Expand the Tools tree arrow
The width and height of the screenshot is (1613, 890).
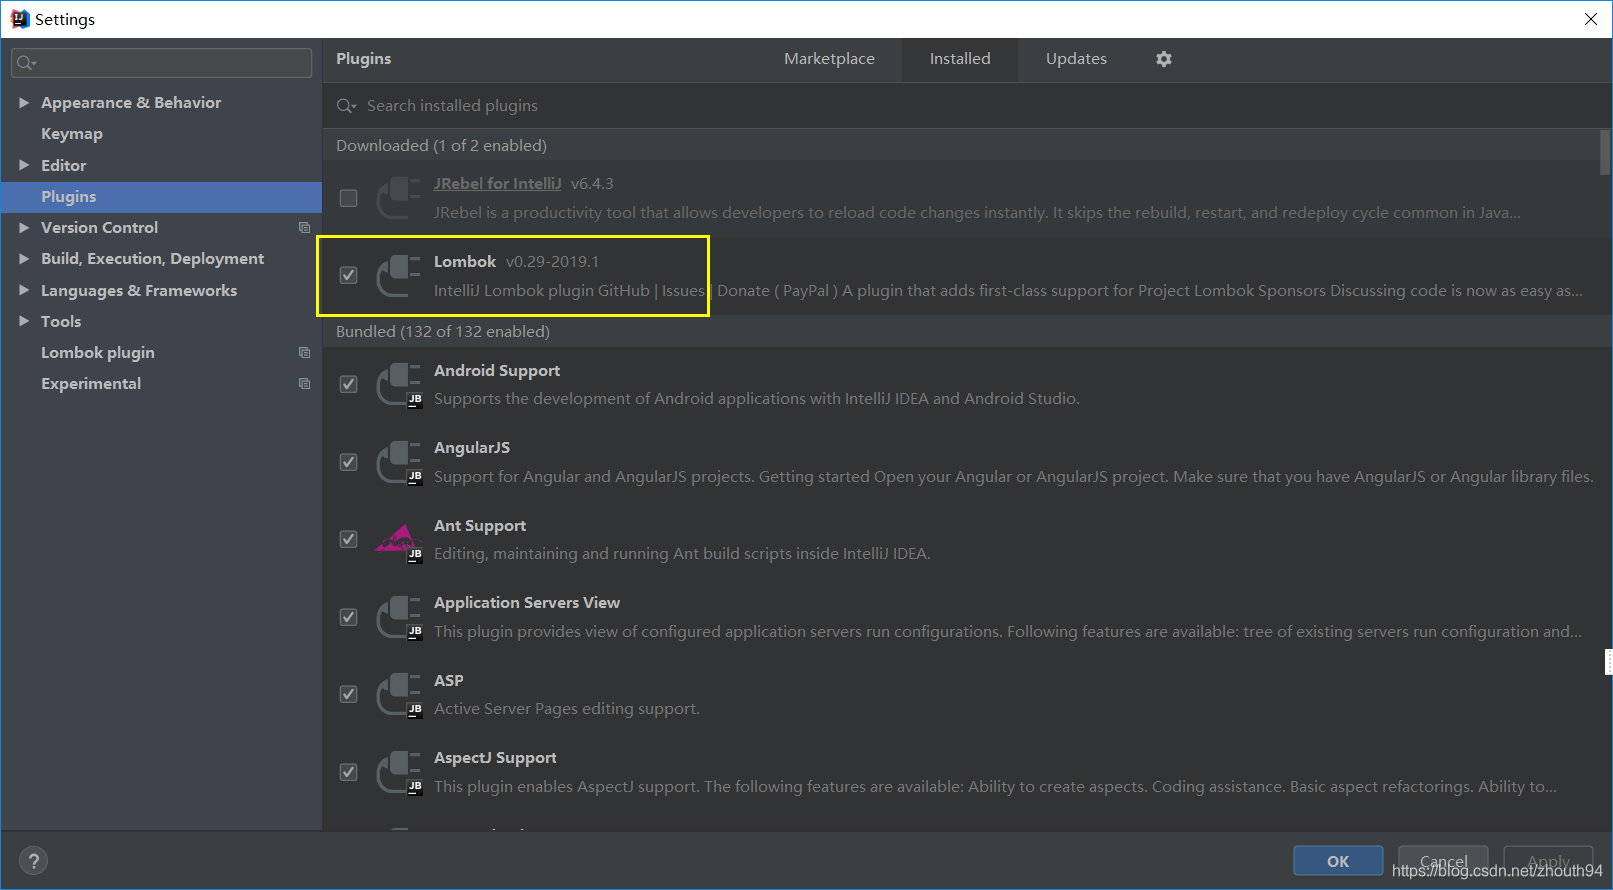[24, 321]
